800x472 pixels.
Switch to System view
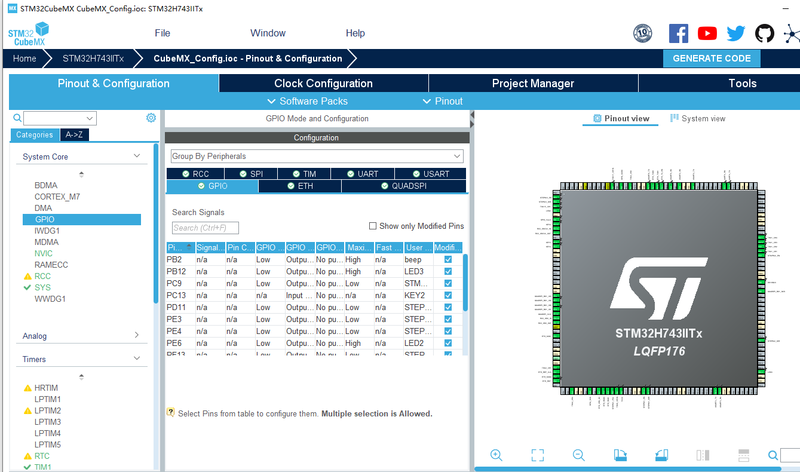pyautogui.click(x=697, y=118)
